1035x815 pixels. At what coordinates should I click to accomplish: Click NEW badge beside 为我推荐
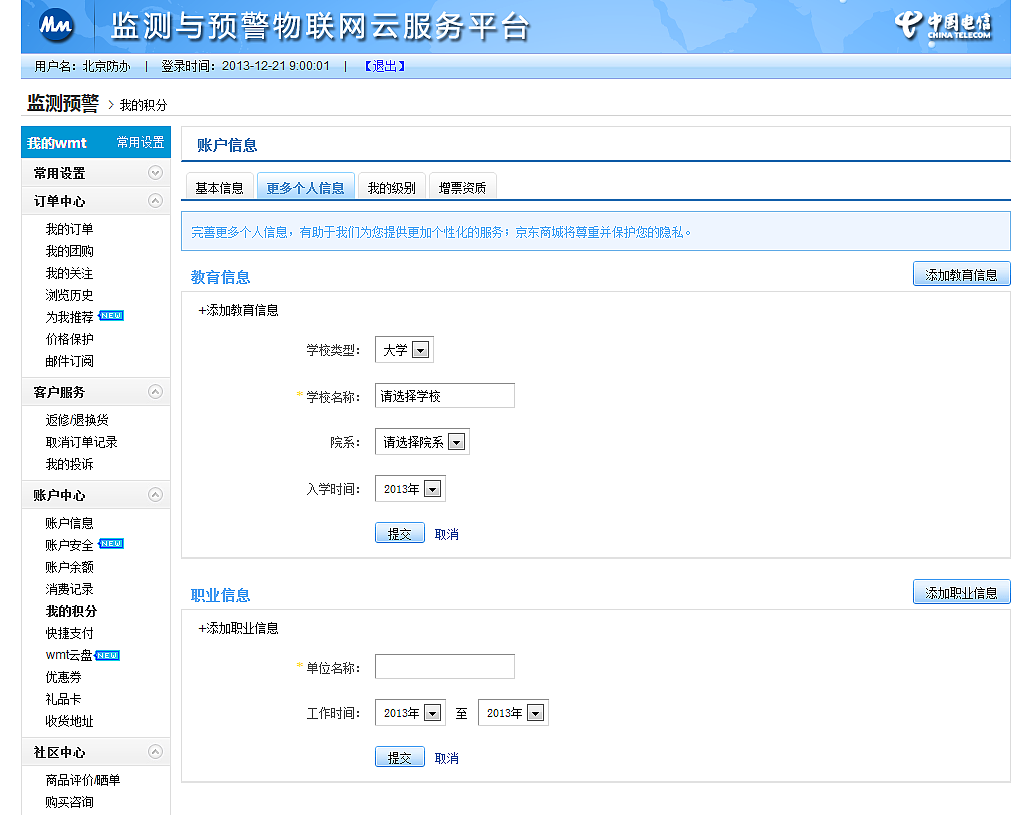(x=111, y=315)
